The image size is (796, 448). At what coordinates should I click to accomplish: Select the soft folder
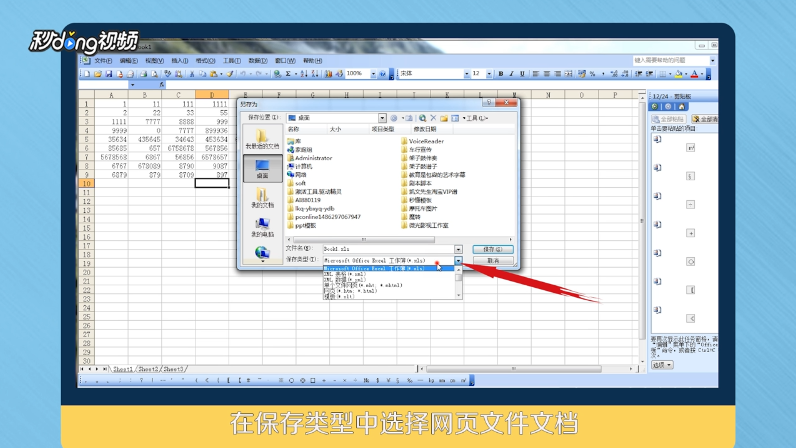coord(296,183)
